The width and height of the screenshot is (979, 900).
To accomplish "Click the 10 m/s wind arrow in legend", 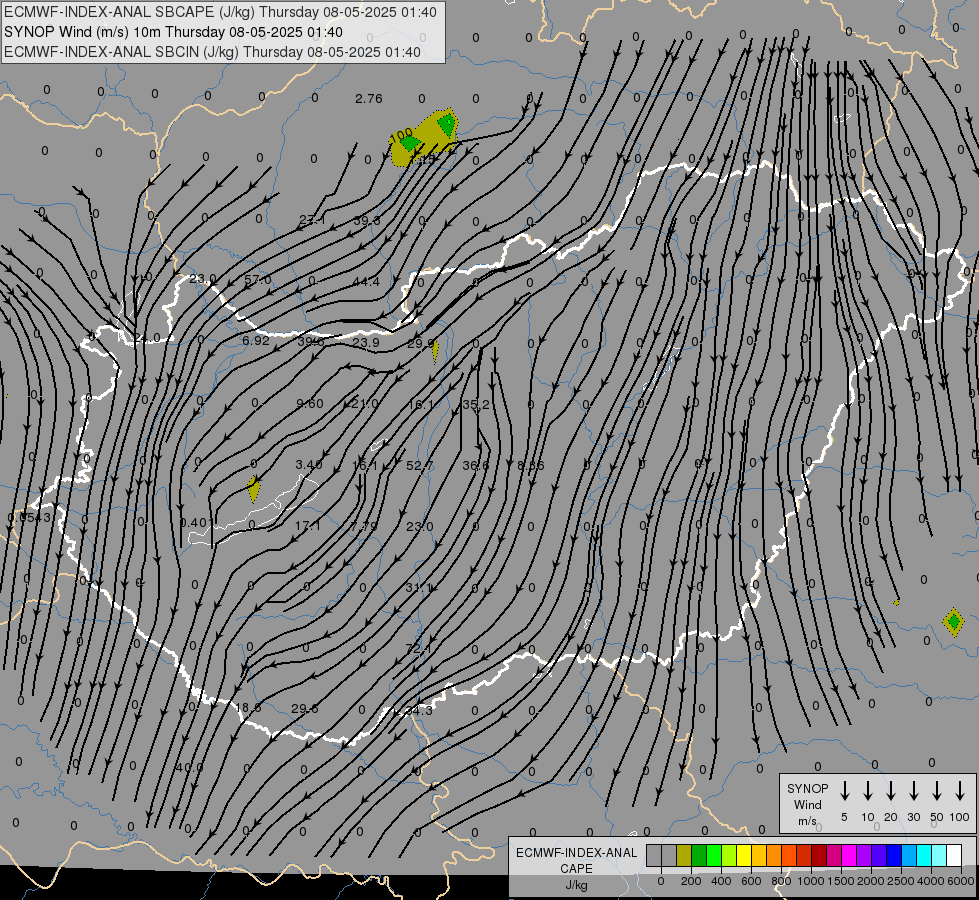I will (x=868, y=791).
